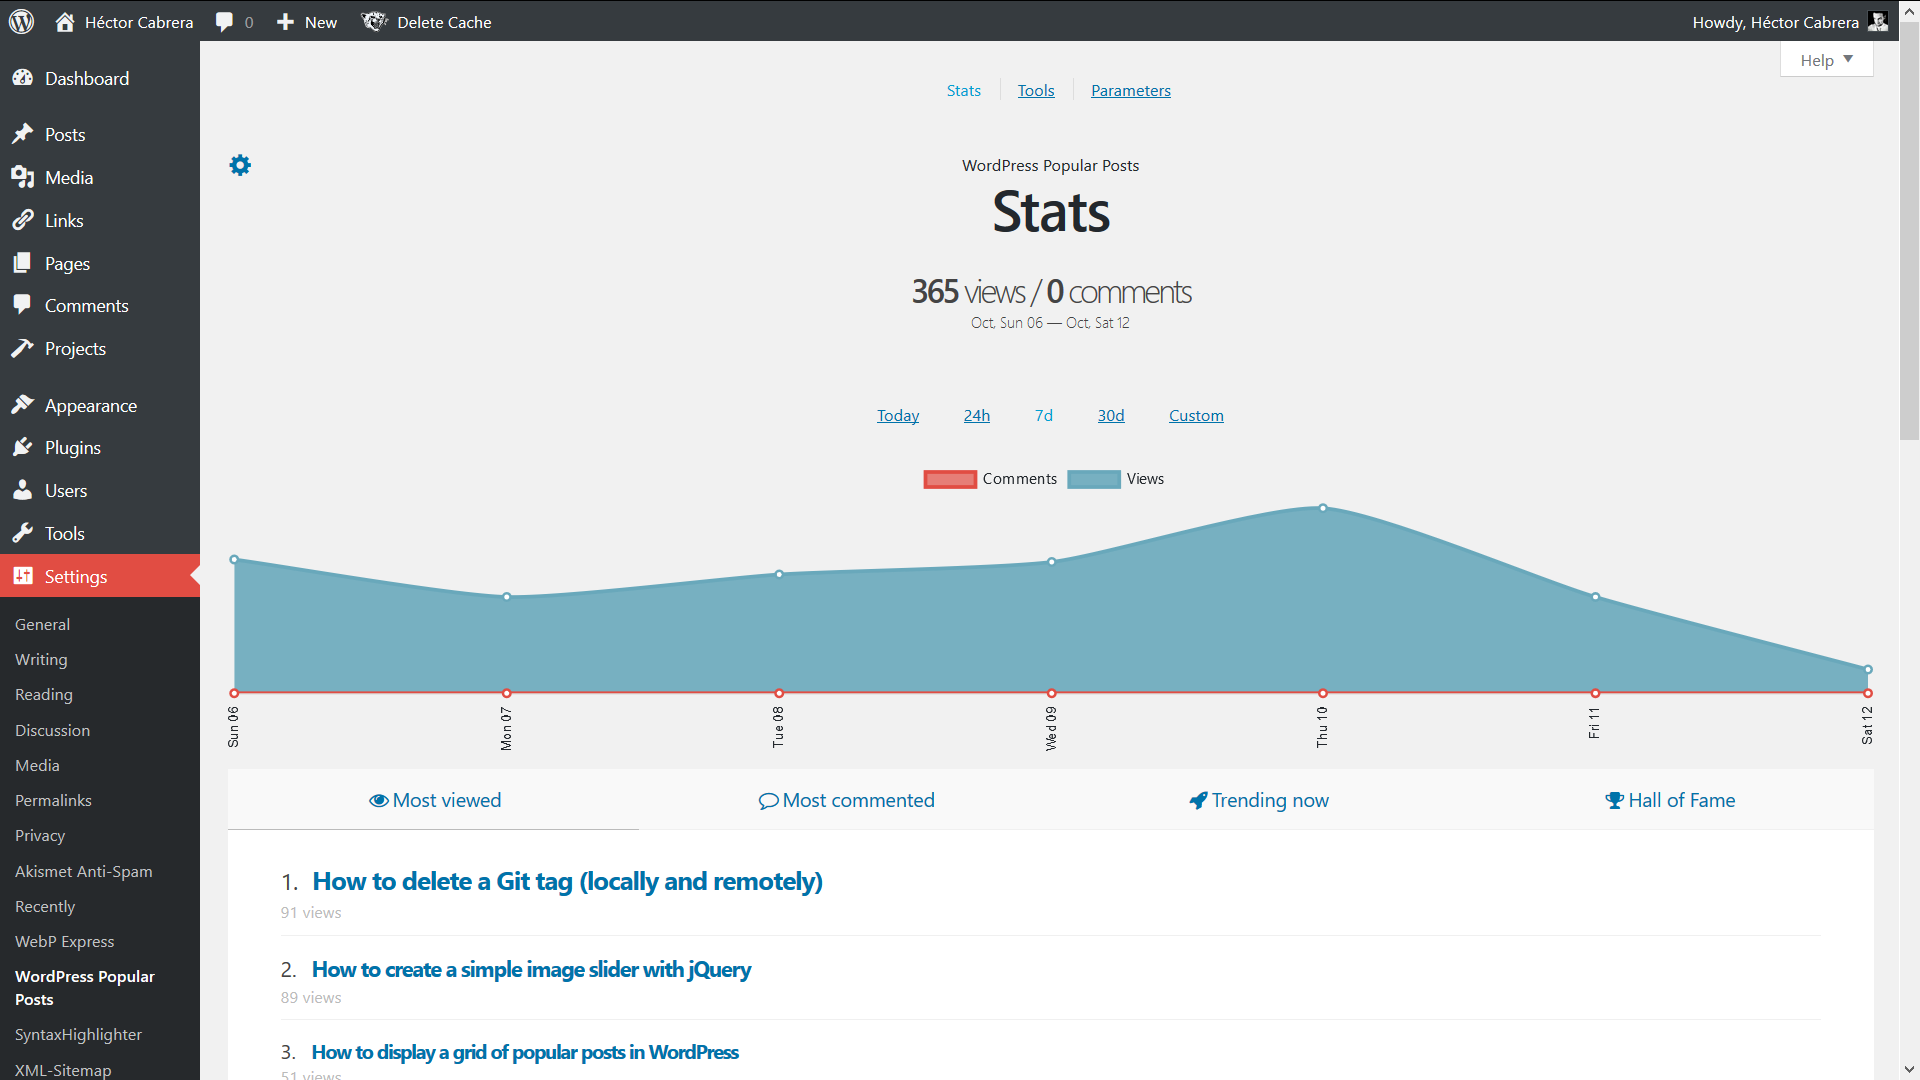Open Permalinks settings submenu item
1920x1080 pixels.
[53, 801]
